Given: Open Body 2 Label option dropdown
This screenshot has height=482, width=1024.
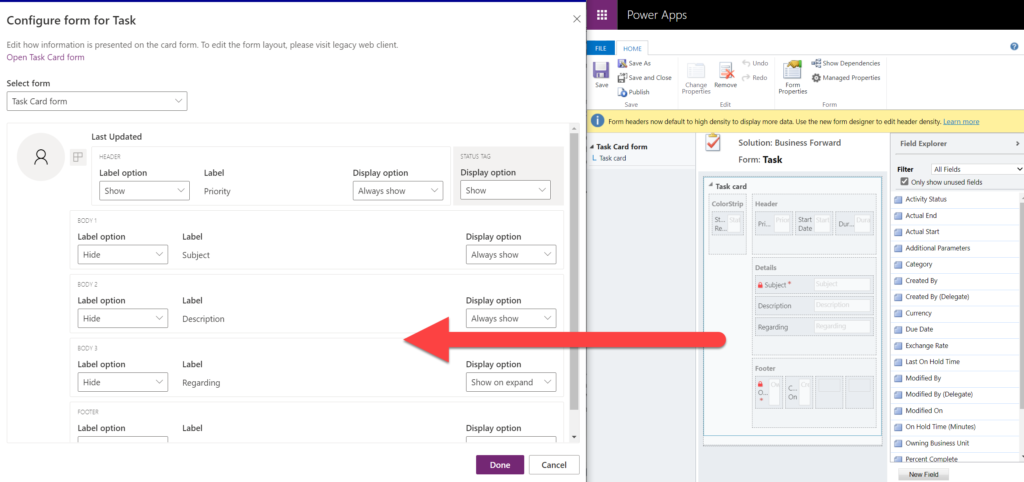Looking at the screenshot, I should pos(123,319).
